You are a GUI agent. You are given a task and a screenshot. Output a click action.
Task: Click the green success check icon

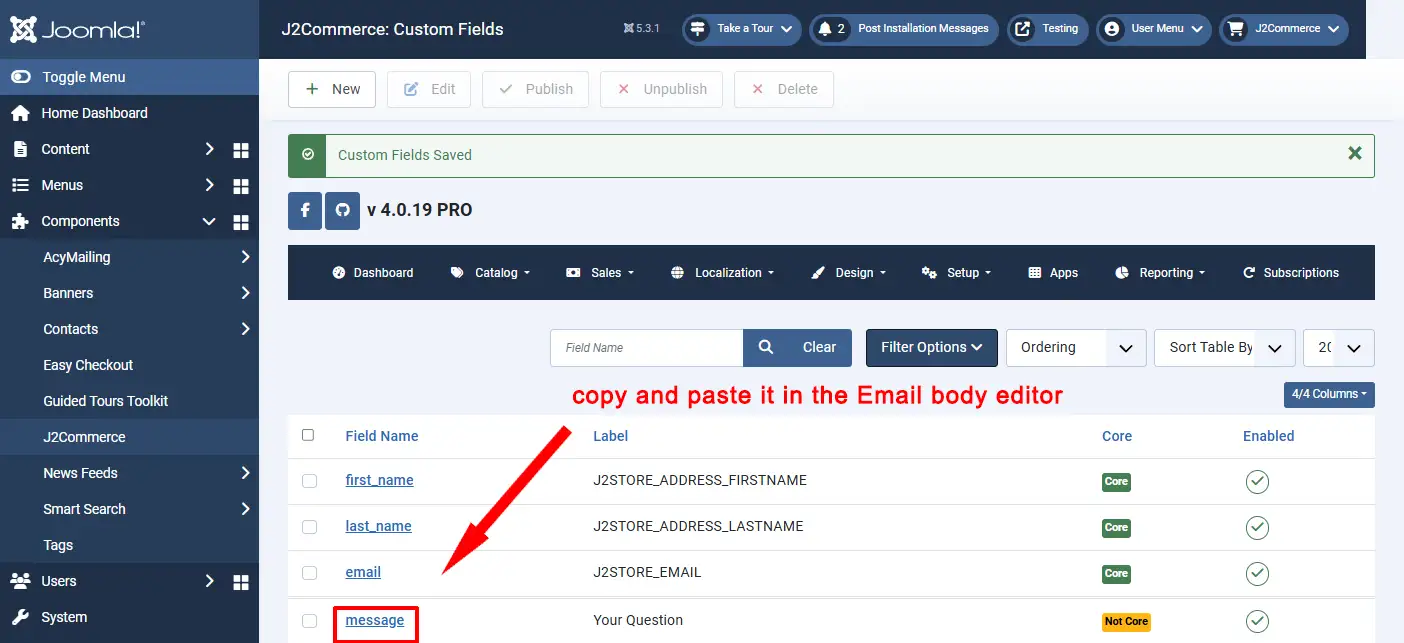[307, 155]
